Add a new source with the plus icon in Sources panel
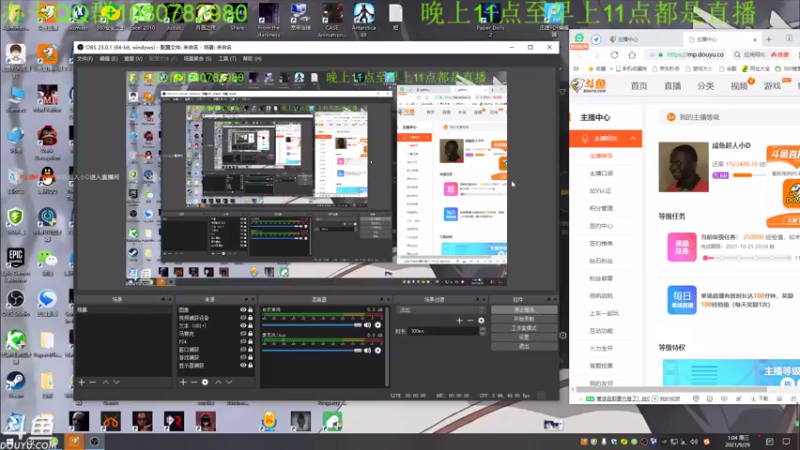This screenshot has width=800, height=450. [183, 382]
